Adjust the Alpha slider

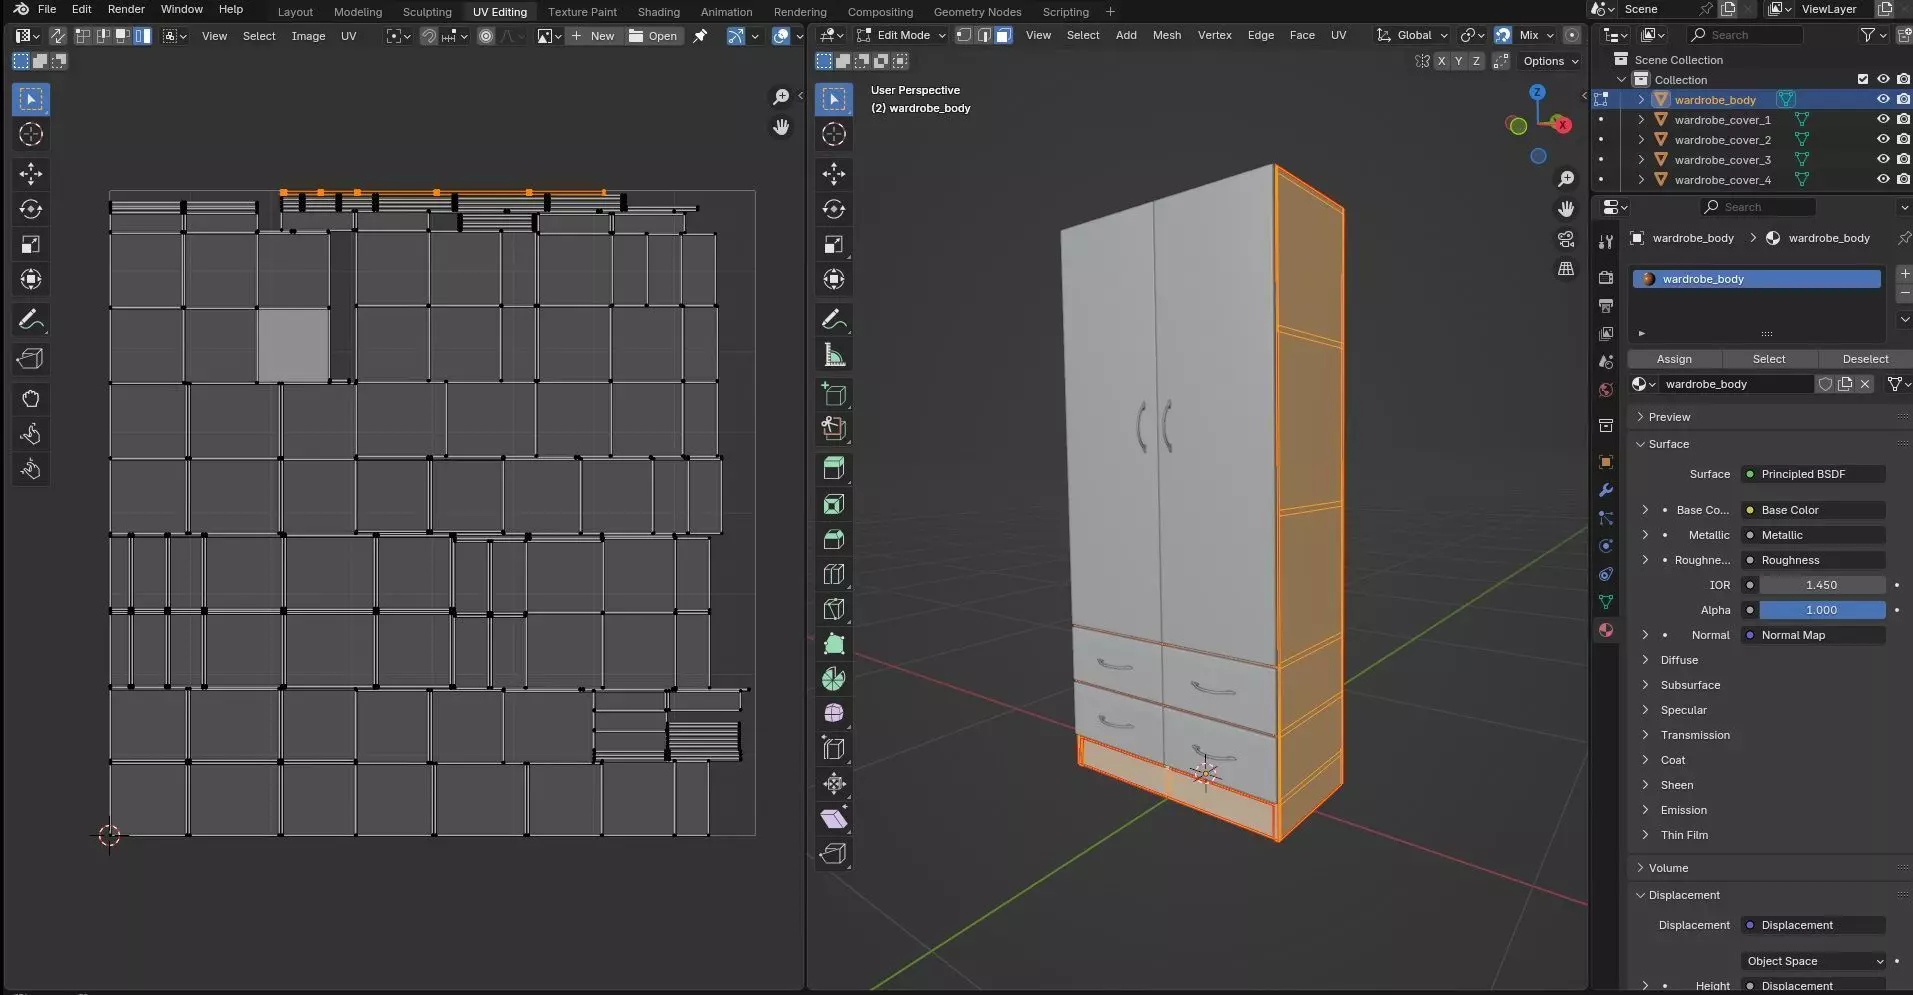coord(1822,610)
